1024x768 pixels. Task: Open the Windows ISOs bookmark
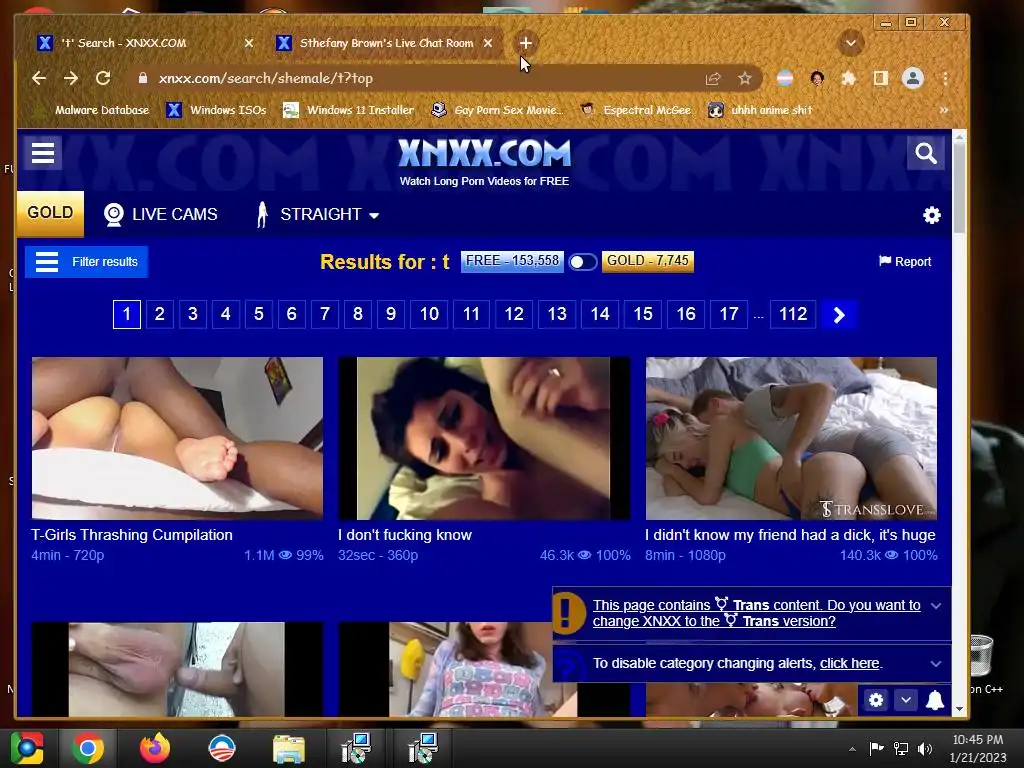pyautogui.click(x=216, y=110)
